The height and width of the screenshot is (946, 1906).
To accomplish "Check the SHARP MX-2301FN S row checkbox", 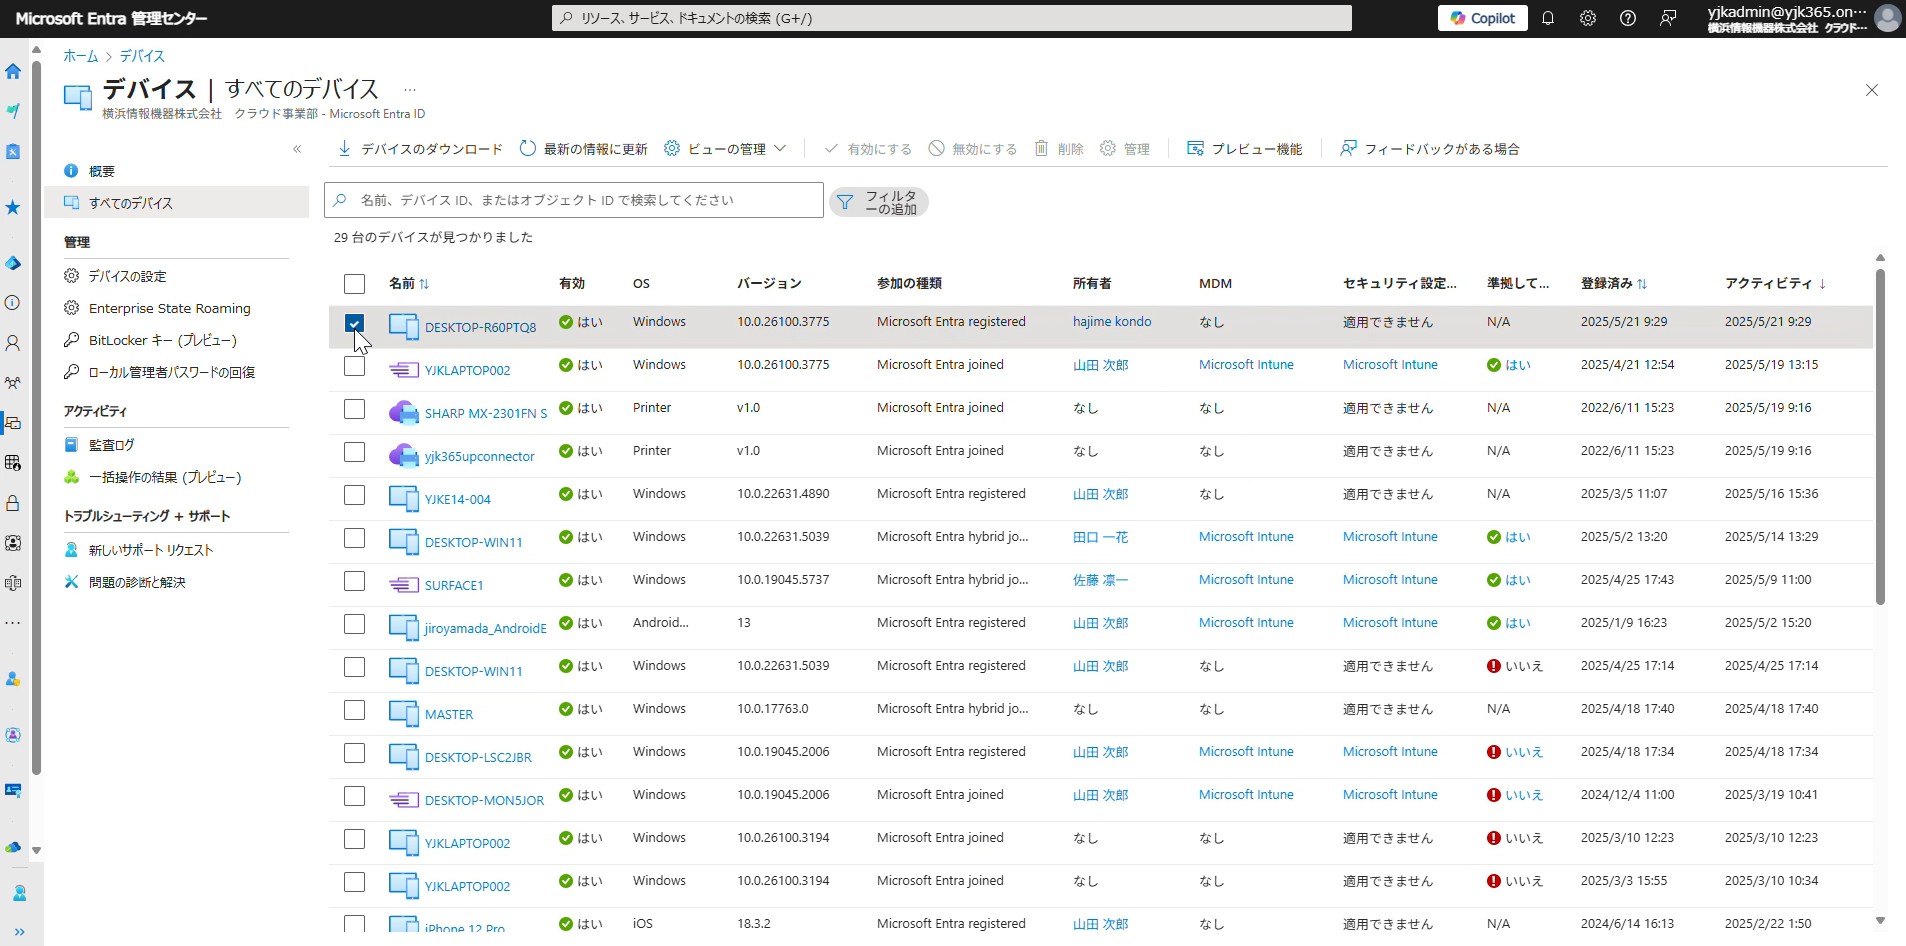I will pyautogui.click(x=354, y=409).
